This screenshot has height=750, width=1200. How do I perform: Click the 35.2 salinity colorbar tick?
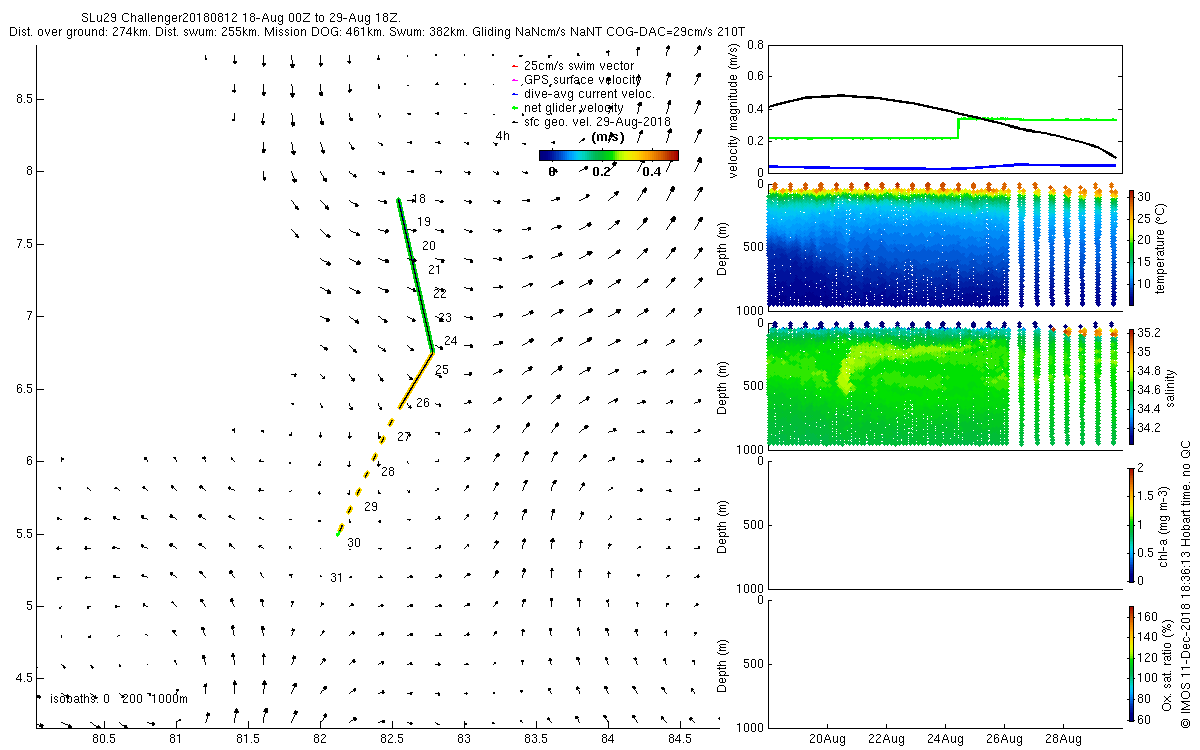1151,332
